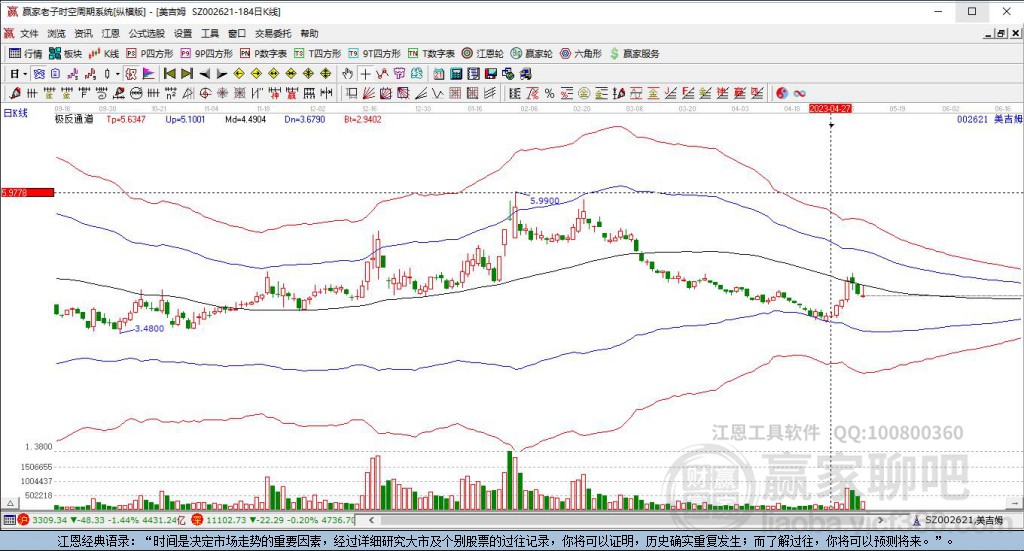Click the 沪 Shanghai index badge

tap(24, 520)
